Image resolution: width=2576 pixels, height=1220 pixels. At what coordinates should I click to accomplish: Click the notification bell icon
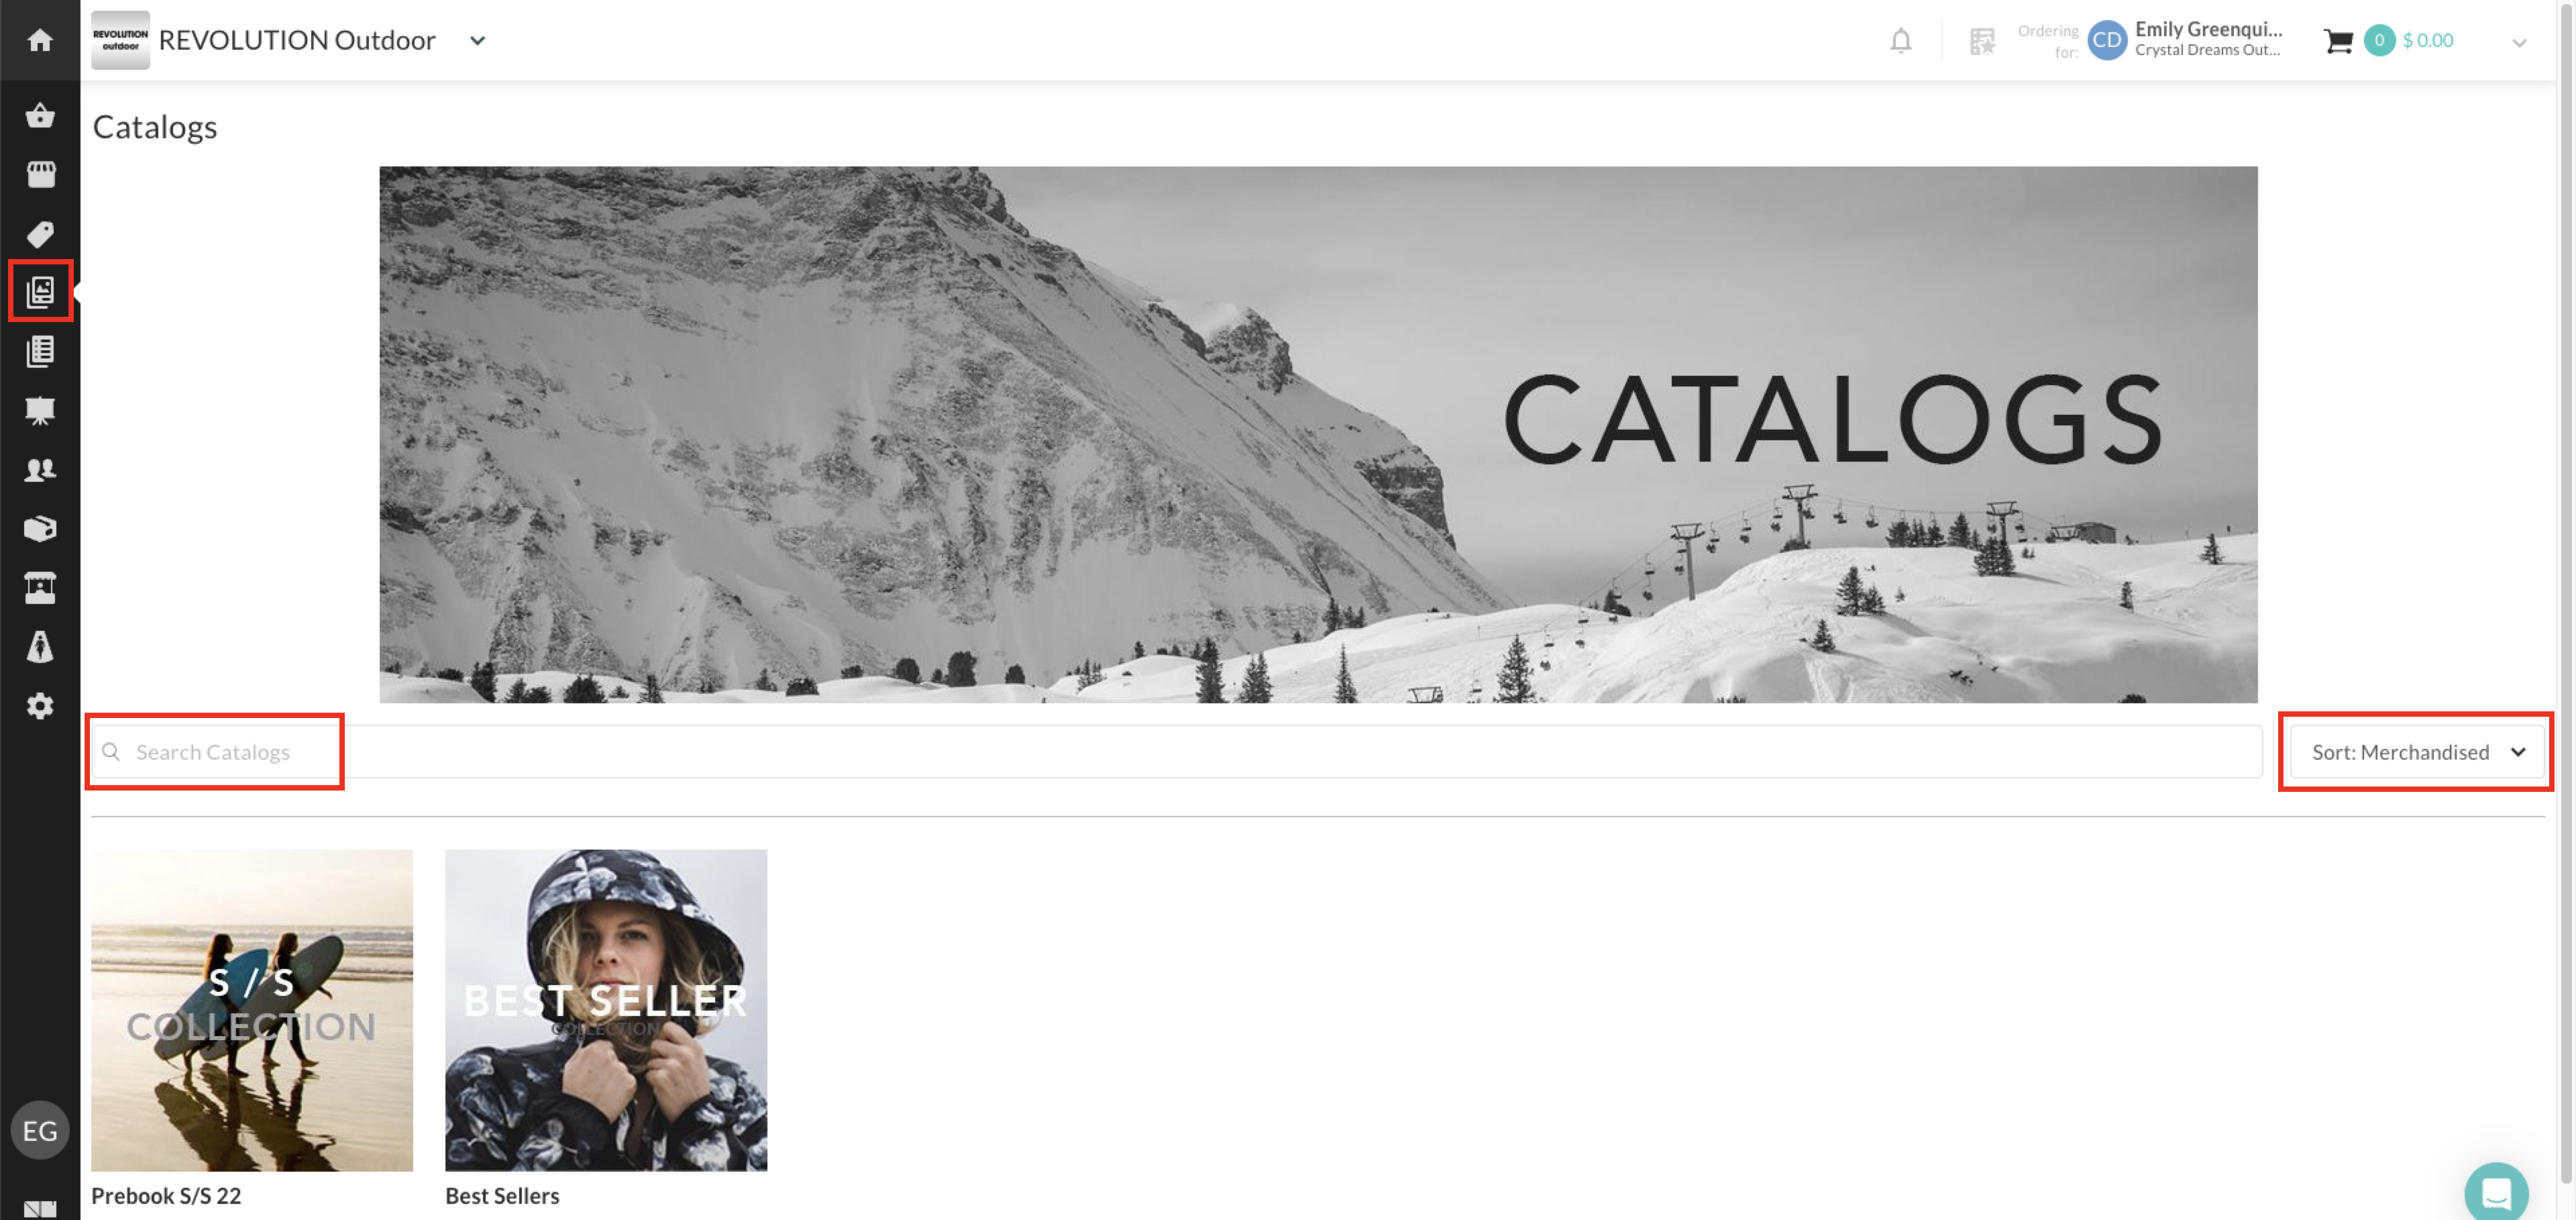tap(1900, 41)
